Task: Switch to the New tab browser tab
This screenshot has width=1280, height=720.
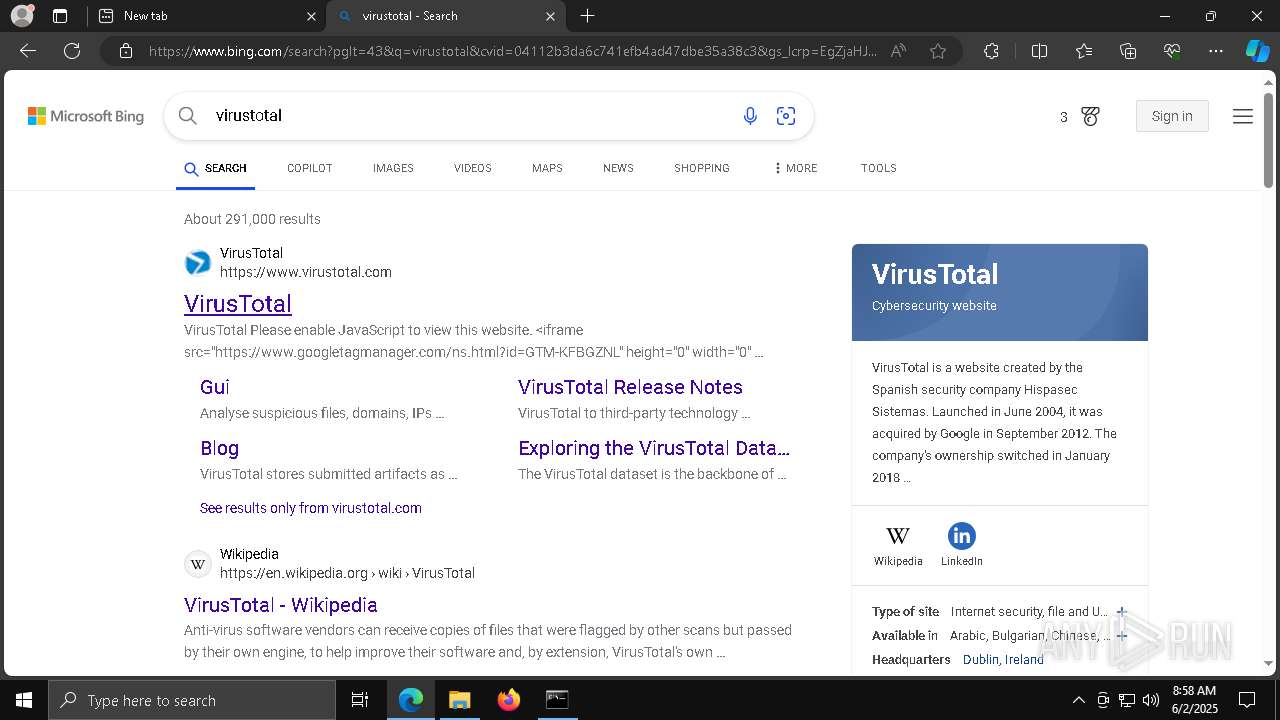Action: [205, 16]
